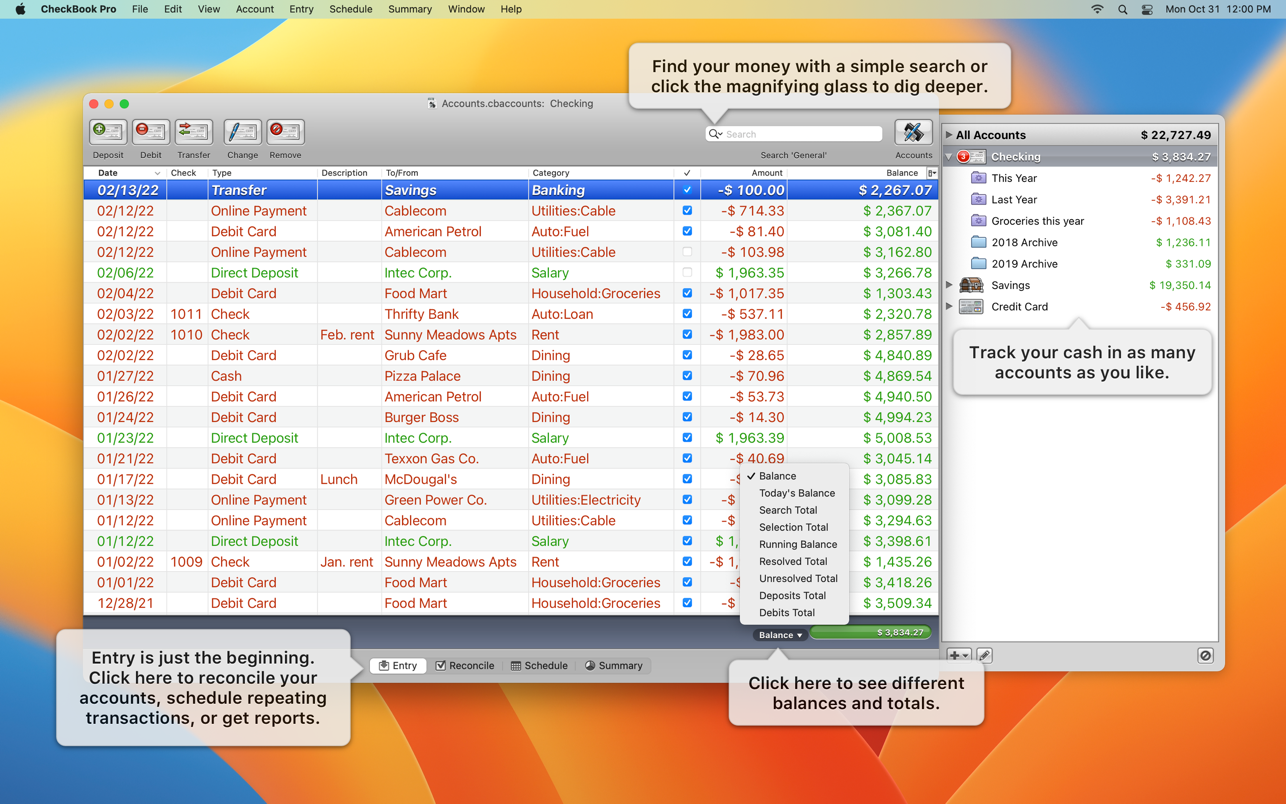
Task: Open a new Transfer entry
Action: click(x=193, y=132)
